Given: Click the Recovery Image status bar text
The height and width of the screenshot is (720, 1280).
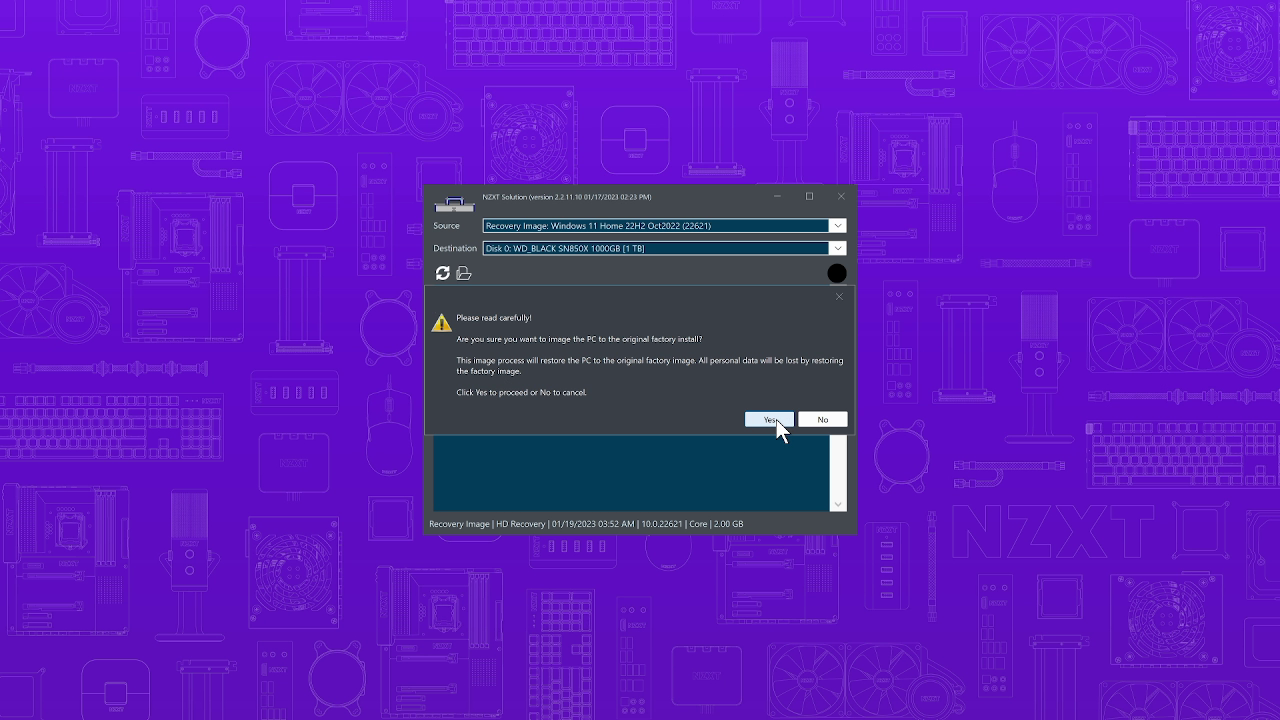Looking at the screenshot, I should (x=459, y=523).
